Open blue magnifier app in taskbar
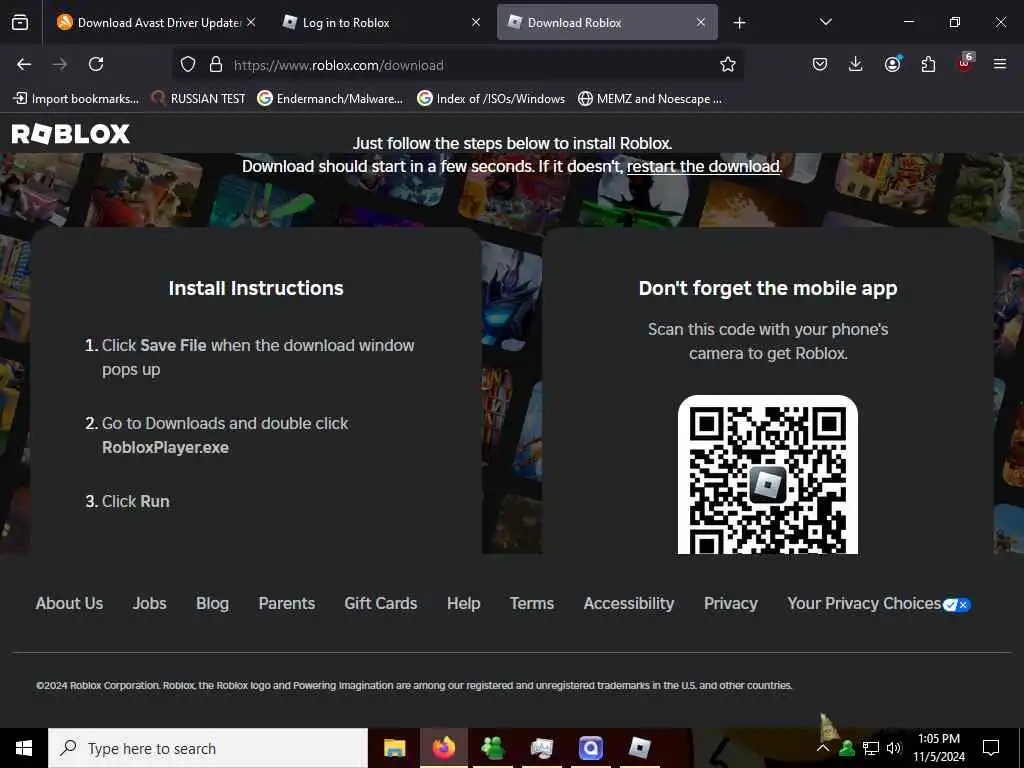1024x768 pixels. (x=590, y=748)
